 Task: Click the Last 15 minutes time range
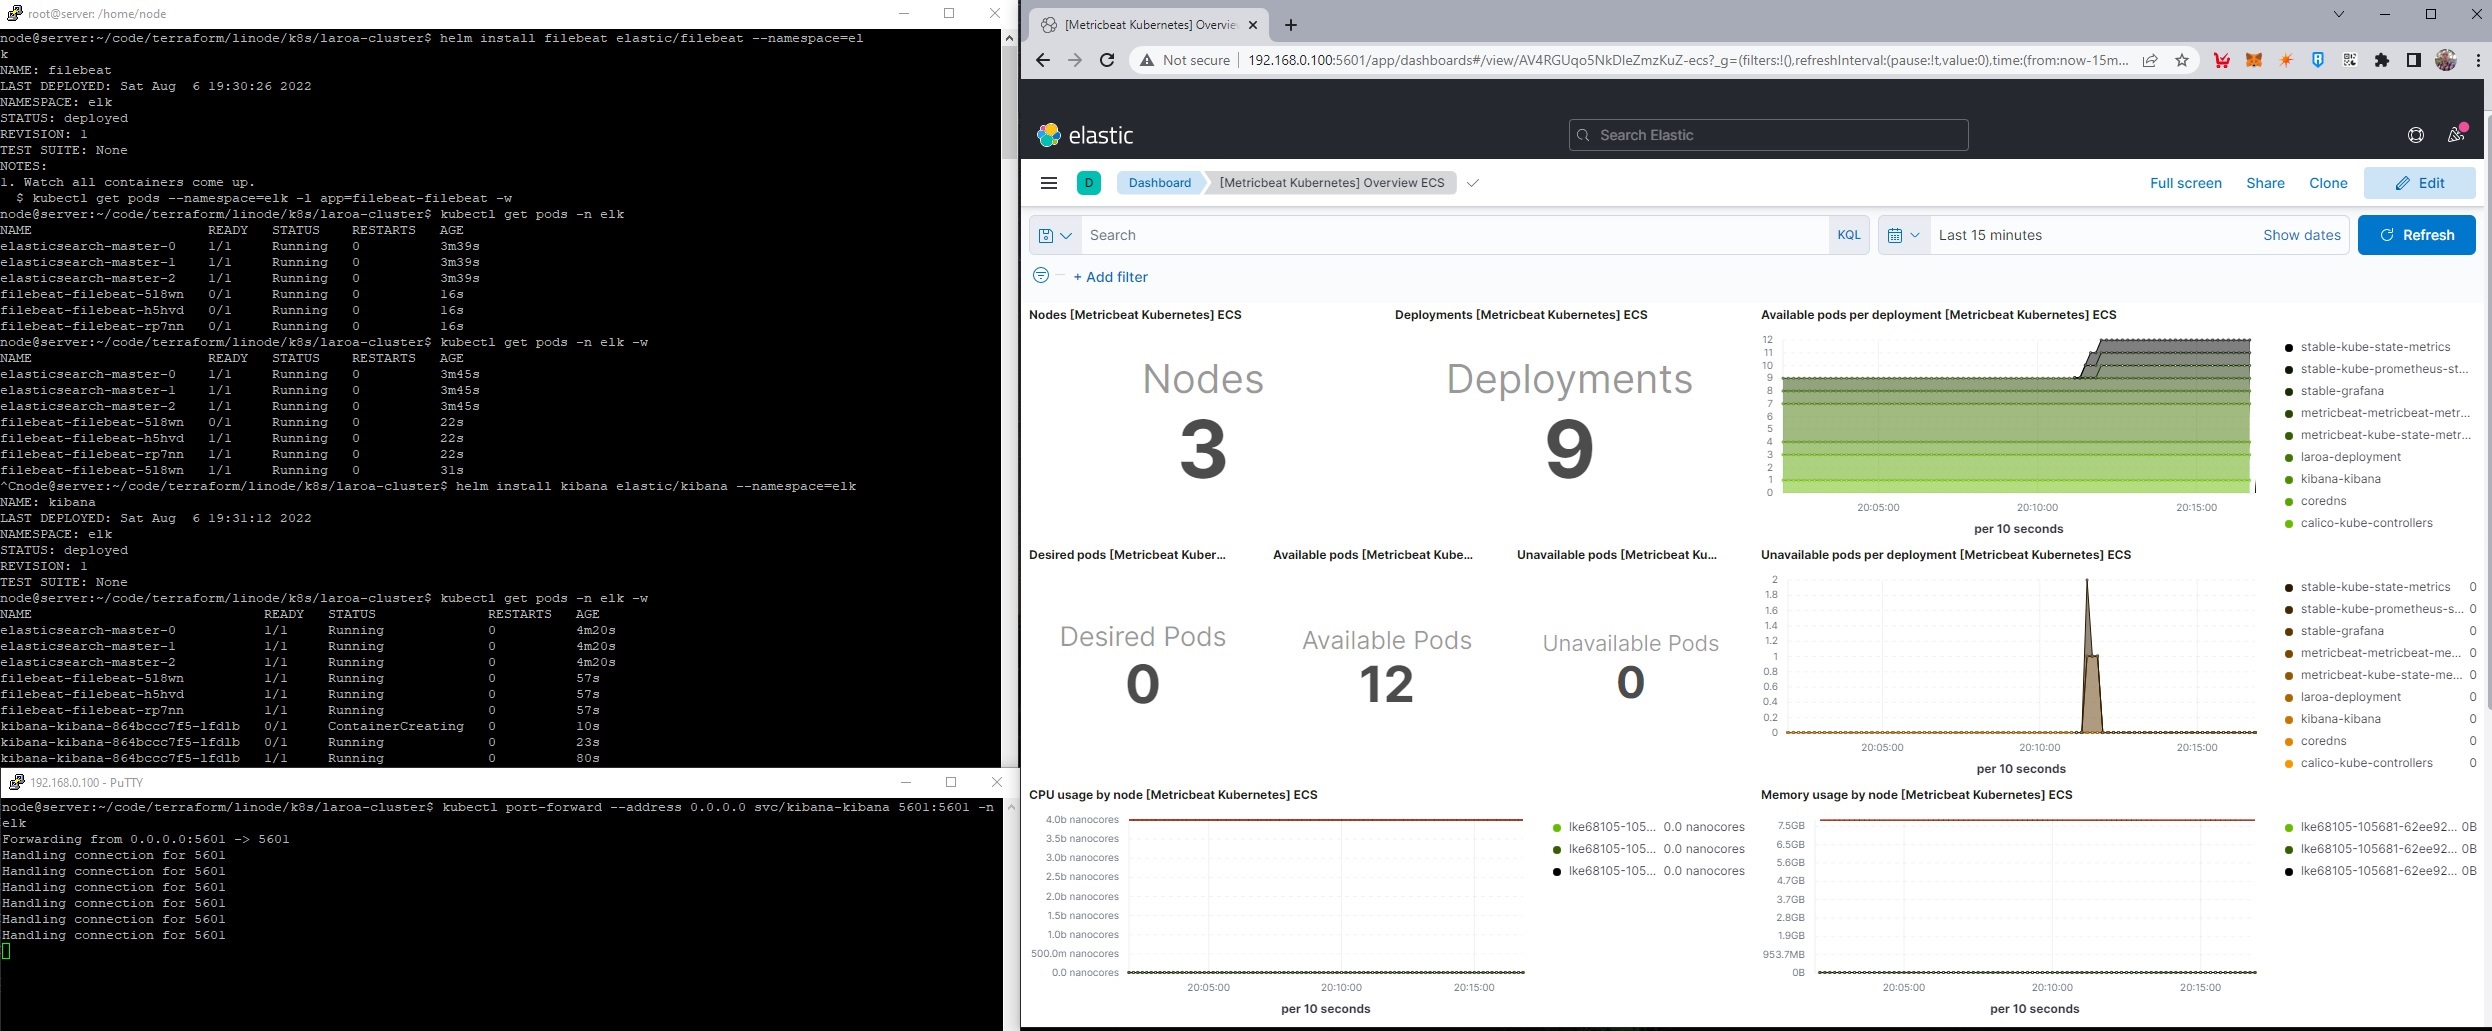coord(1990,235)
